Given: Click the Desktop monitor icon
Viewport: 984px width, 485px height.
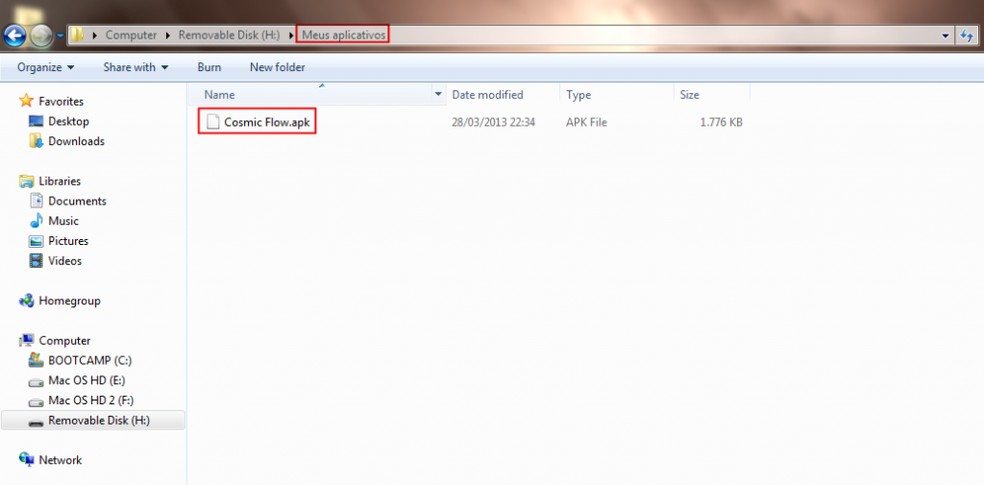Looking at the screenshot, I should click(36, 121).
